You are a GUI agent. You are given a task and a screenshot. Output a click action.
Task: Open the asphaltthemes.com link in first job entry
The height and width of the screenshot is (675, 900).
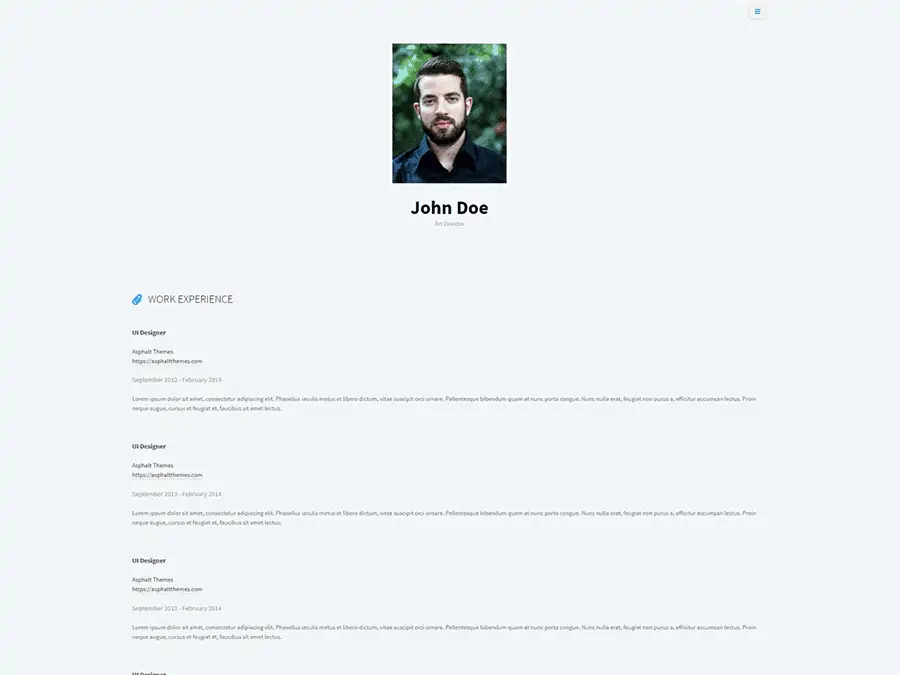pyautogui.click(x=167, y=361)
